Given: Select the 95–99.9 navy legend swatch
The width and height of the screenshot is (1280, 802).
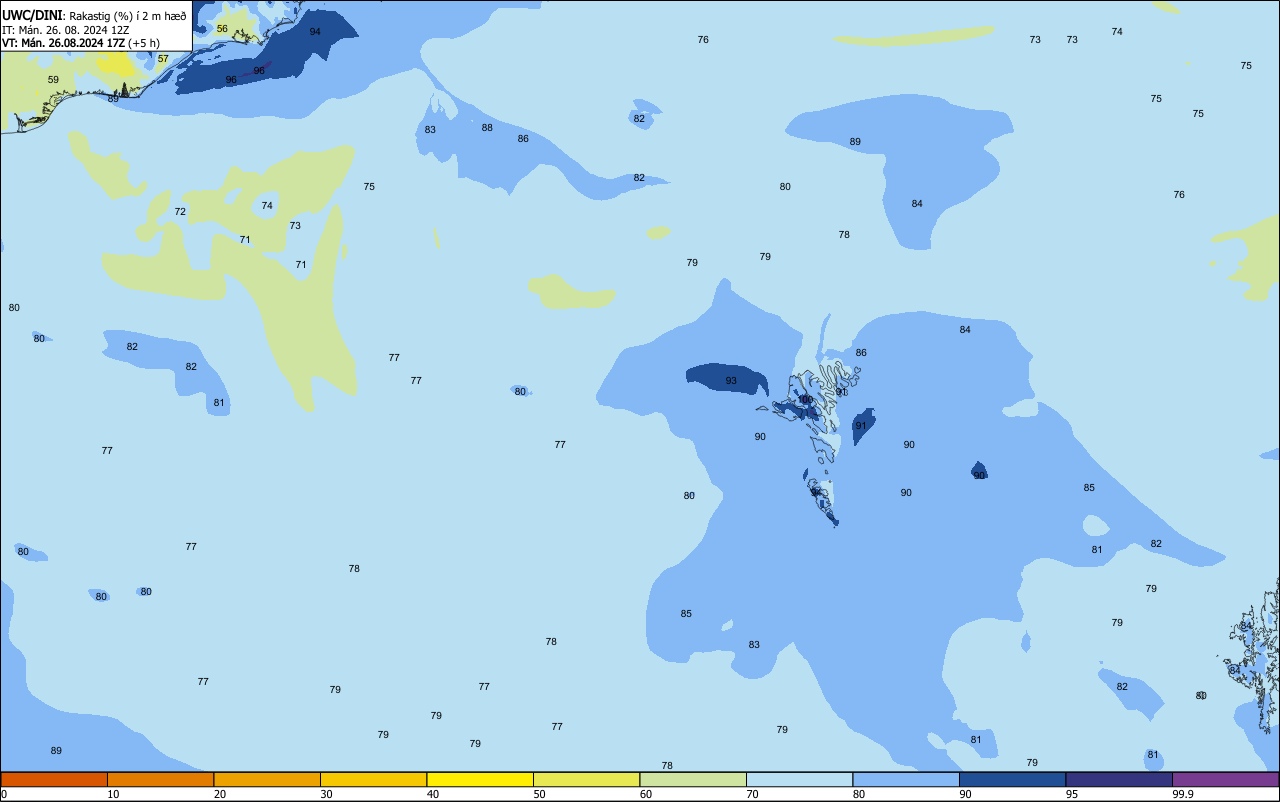Looking at the screenshot, I should (x=1119, y=779).
